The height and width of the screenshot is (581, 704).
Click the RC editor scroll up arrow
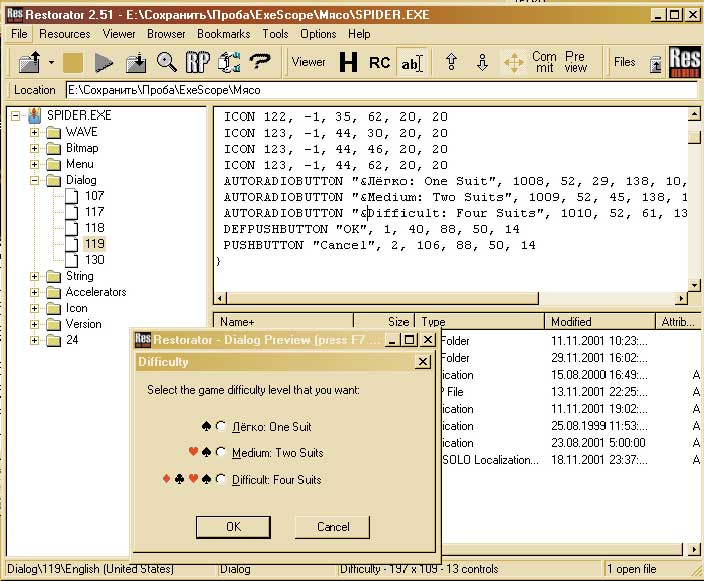click(694, 114)
